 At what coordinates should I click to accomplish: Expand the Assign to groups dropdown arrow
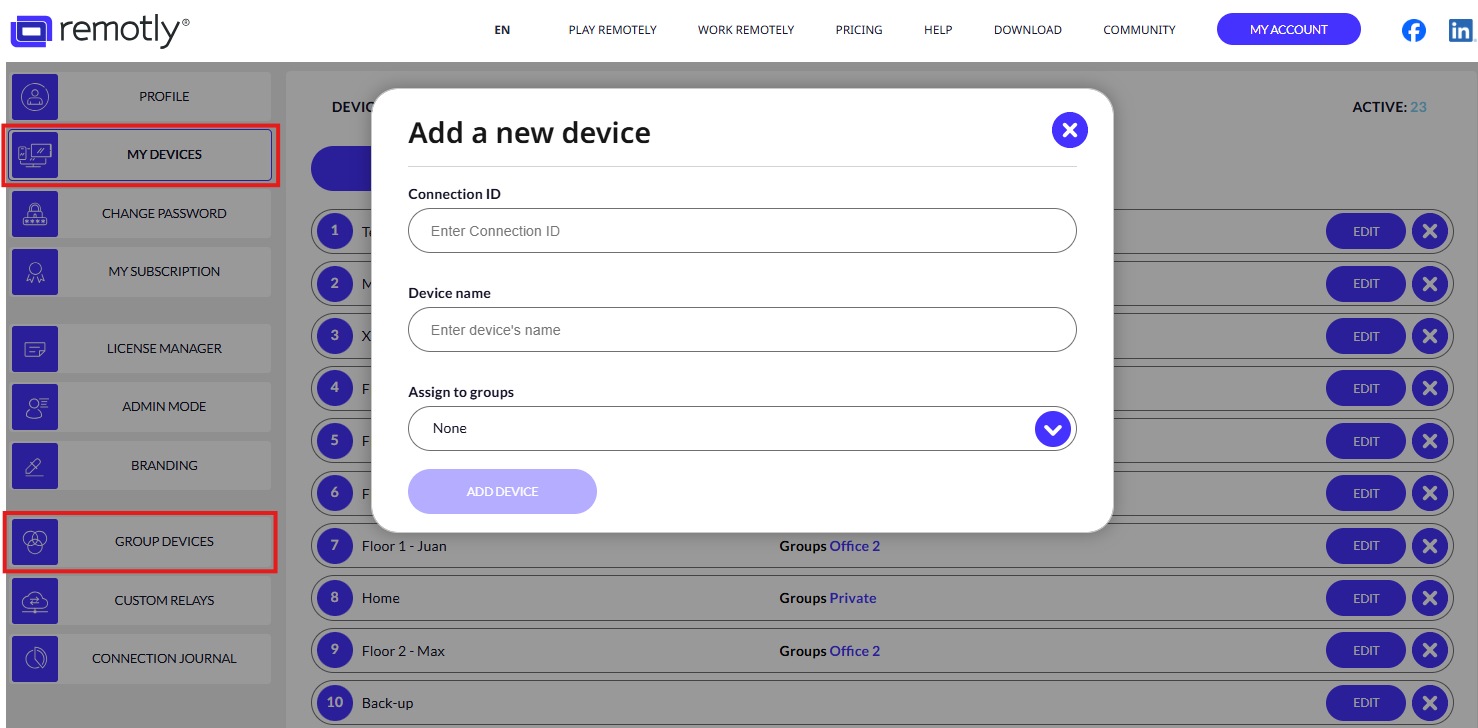(x=1052, y=429)
